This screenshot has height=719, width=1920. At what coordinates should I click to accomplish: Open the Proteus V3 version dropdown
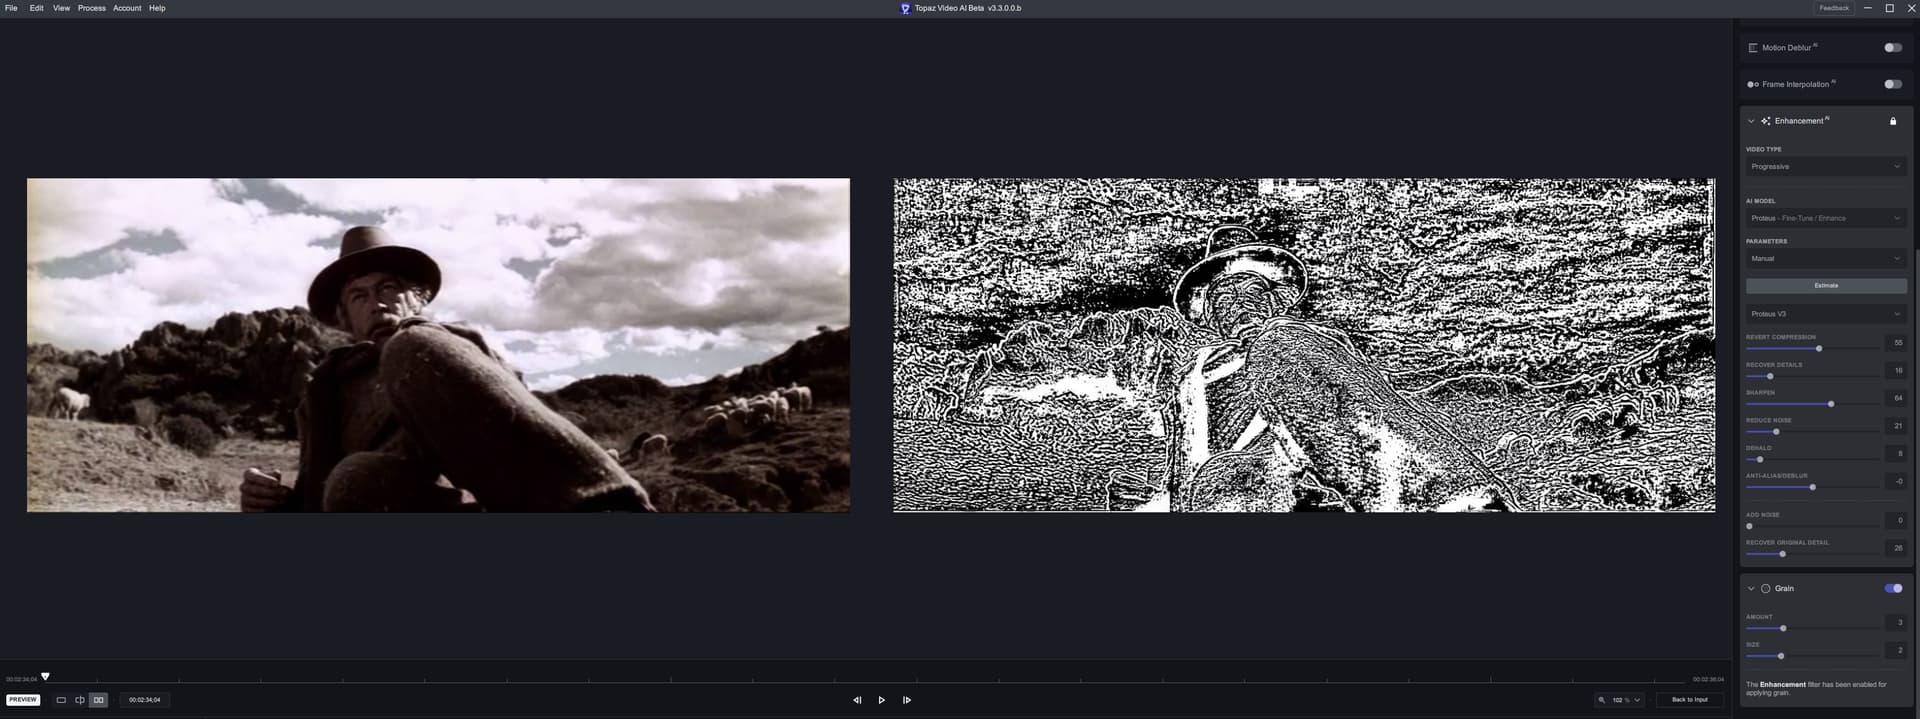tap(1826, 313)
